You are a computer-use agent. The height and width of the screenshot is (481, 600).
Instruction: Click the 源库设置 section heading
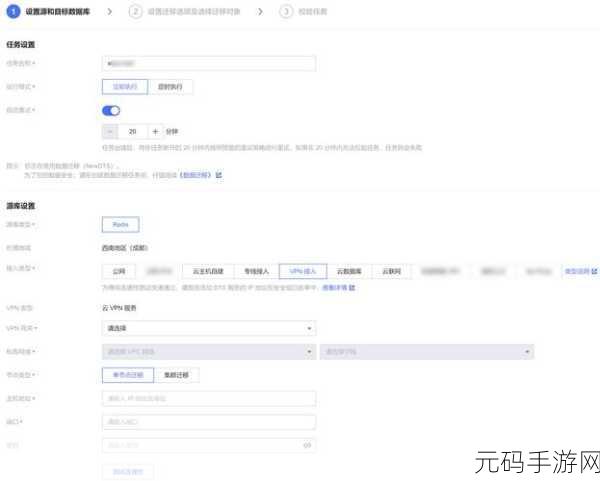[21, 206]
